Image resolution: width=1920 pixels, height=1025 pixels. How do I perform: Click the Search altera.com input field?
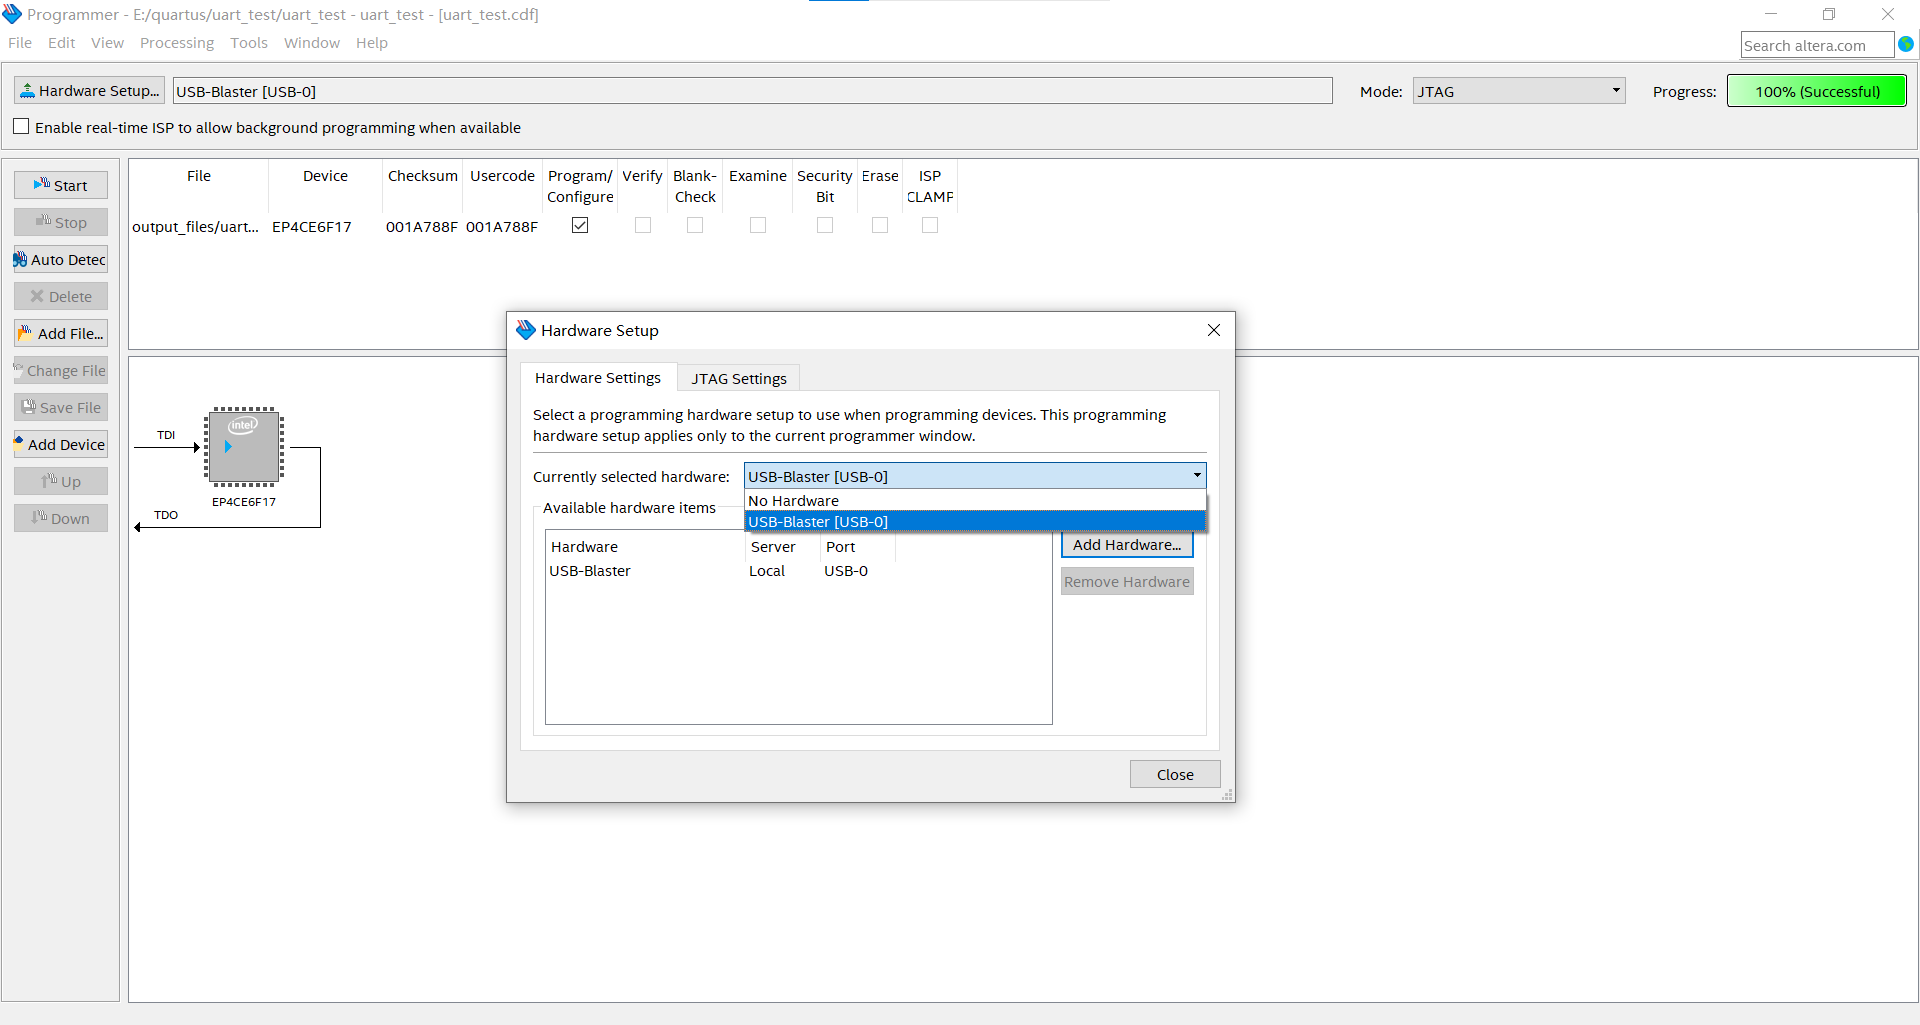[x=1815, y=45]
